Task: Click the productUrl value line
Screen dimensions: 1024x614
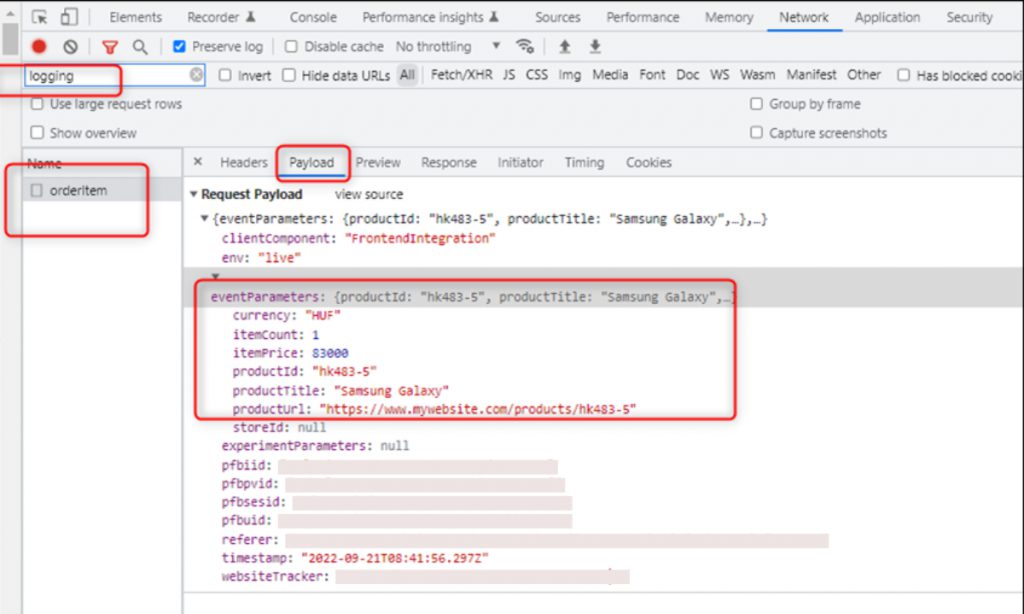Action: [434, 410]
